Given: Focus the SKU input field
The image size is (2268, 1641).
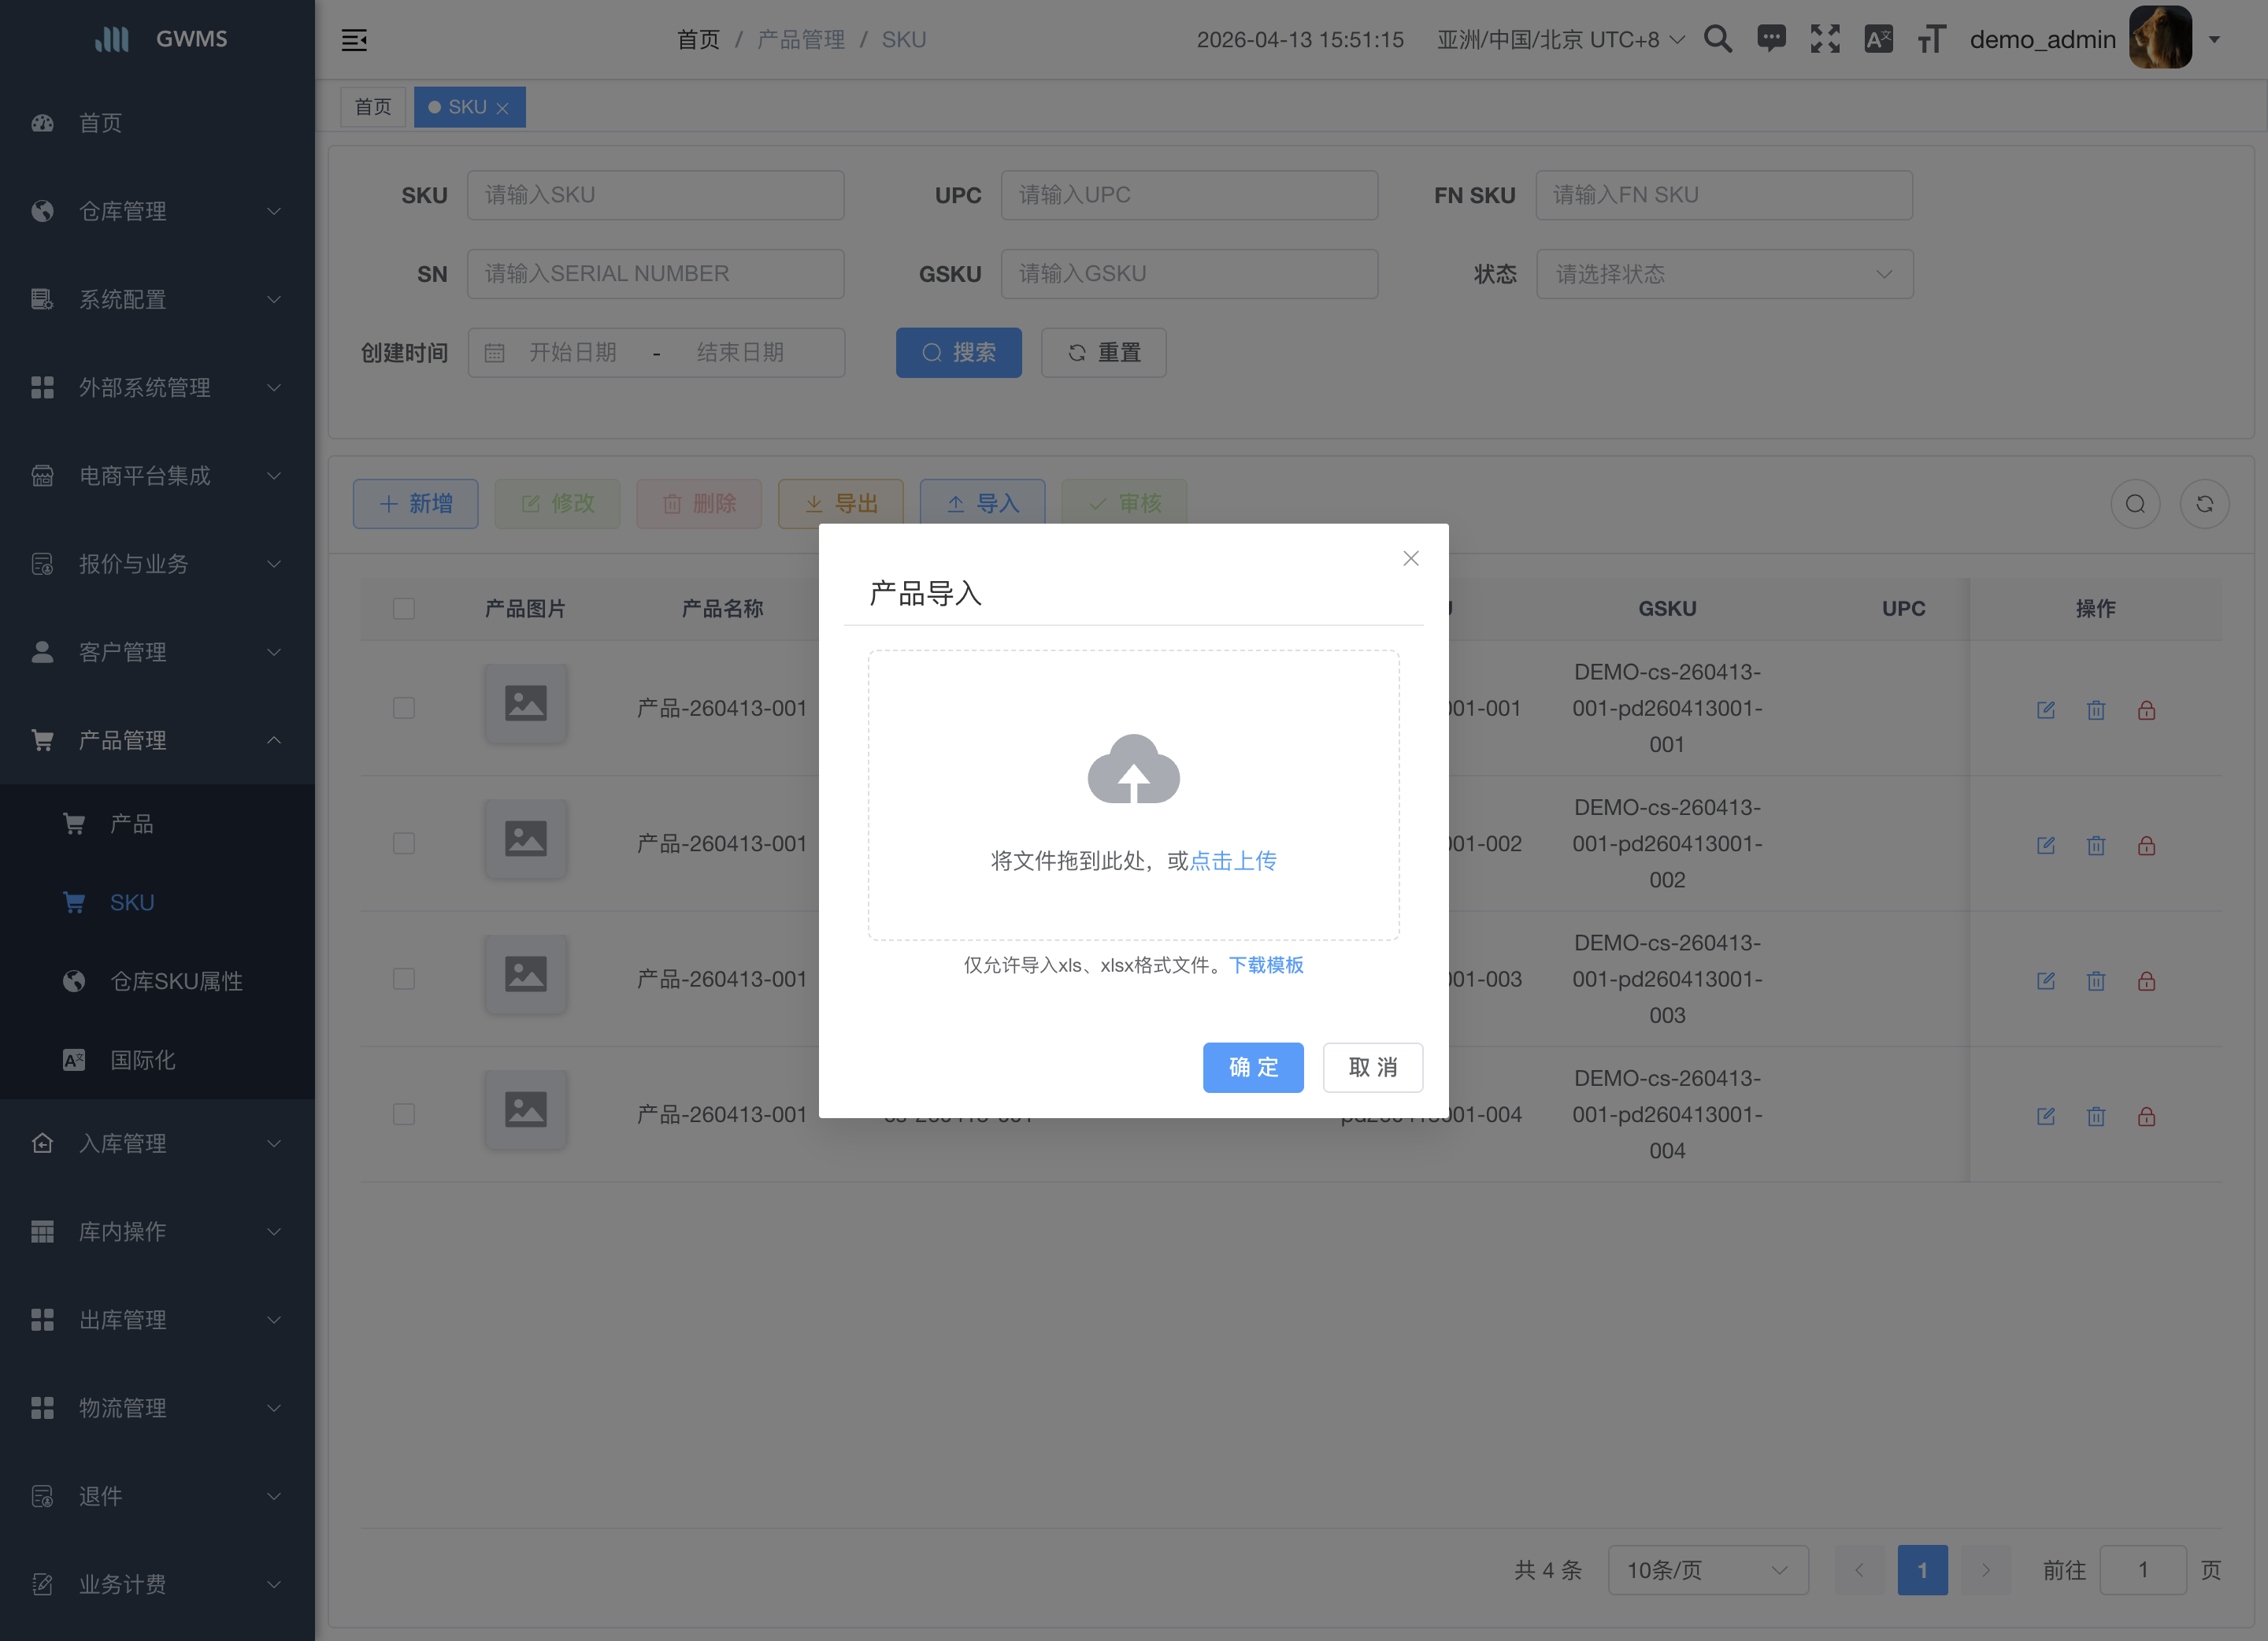Looking at the screenshot, I should [x=655, y=195].
